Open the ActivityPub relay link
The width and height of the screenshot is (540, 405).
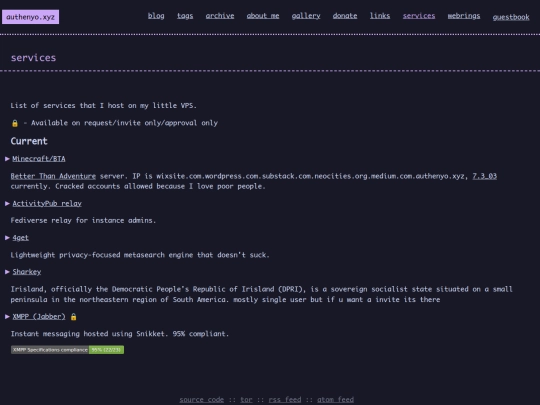click(47, 203)
